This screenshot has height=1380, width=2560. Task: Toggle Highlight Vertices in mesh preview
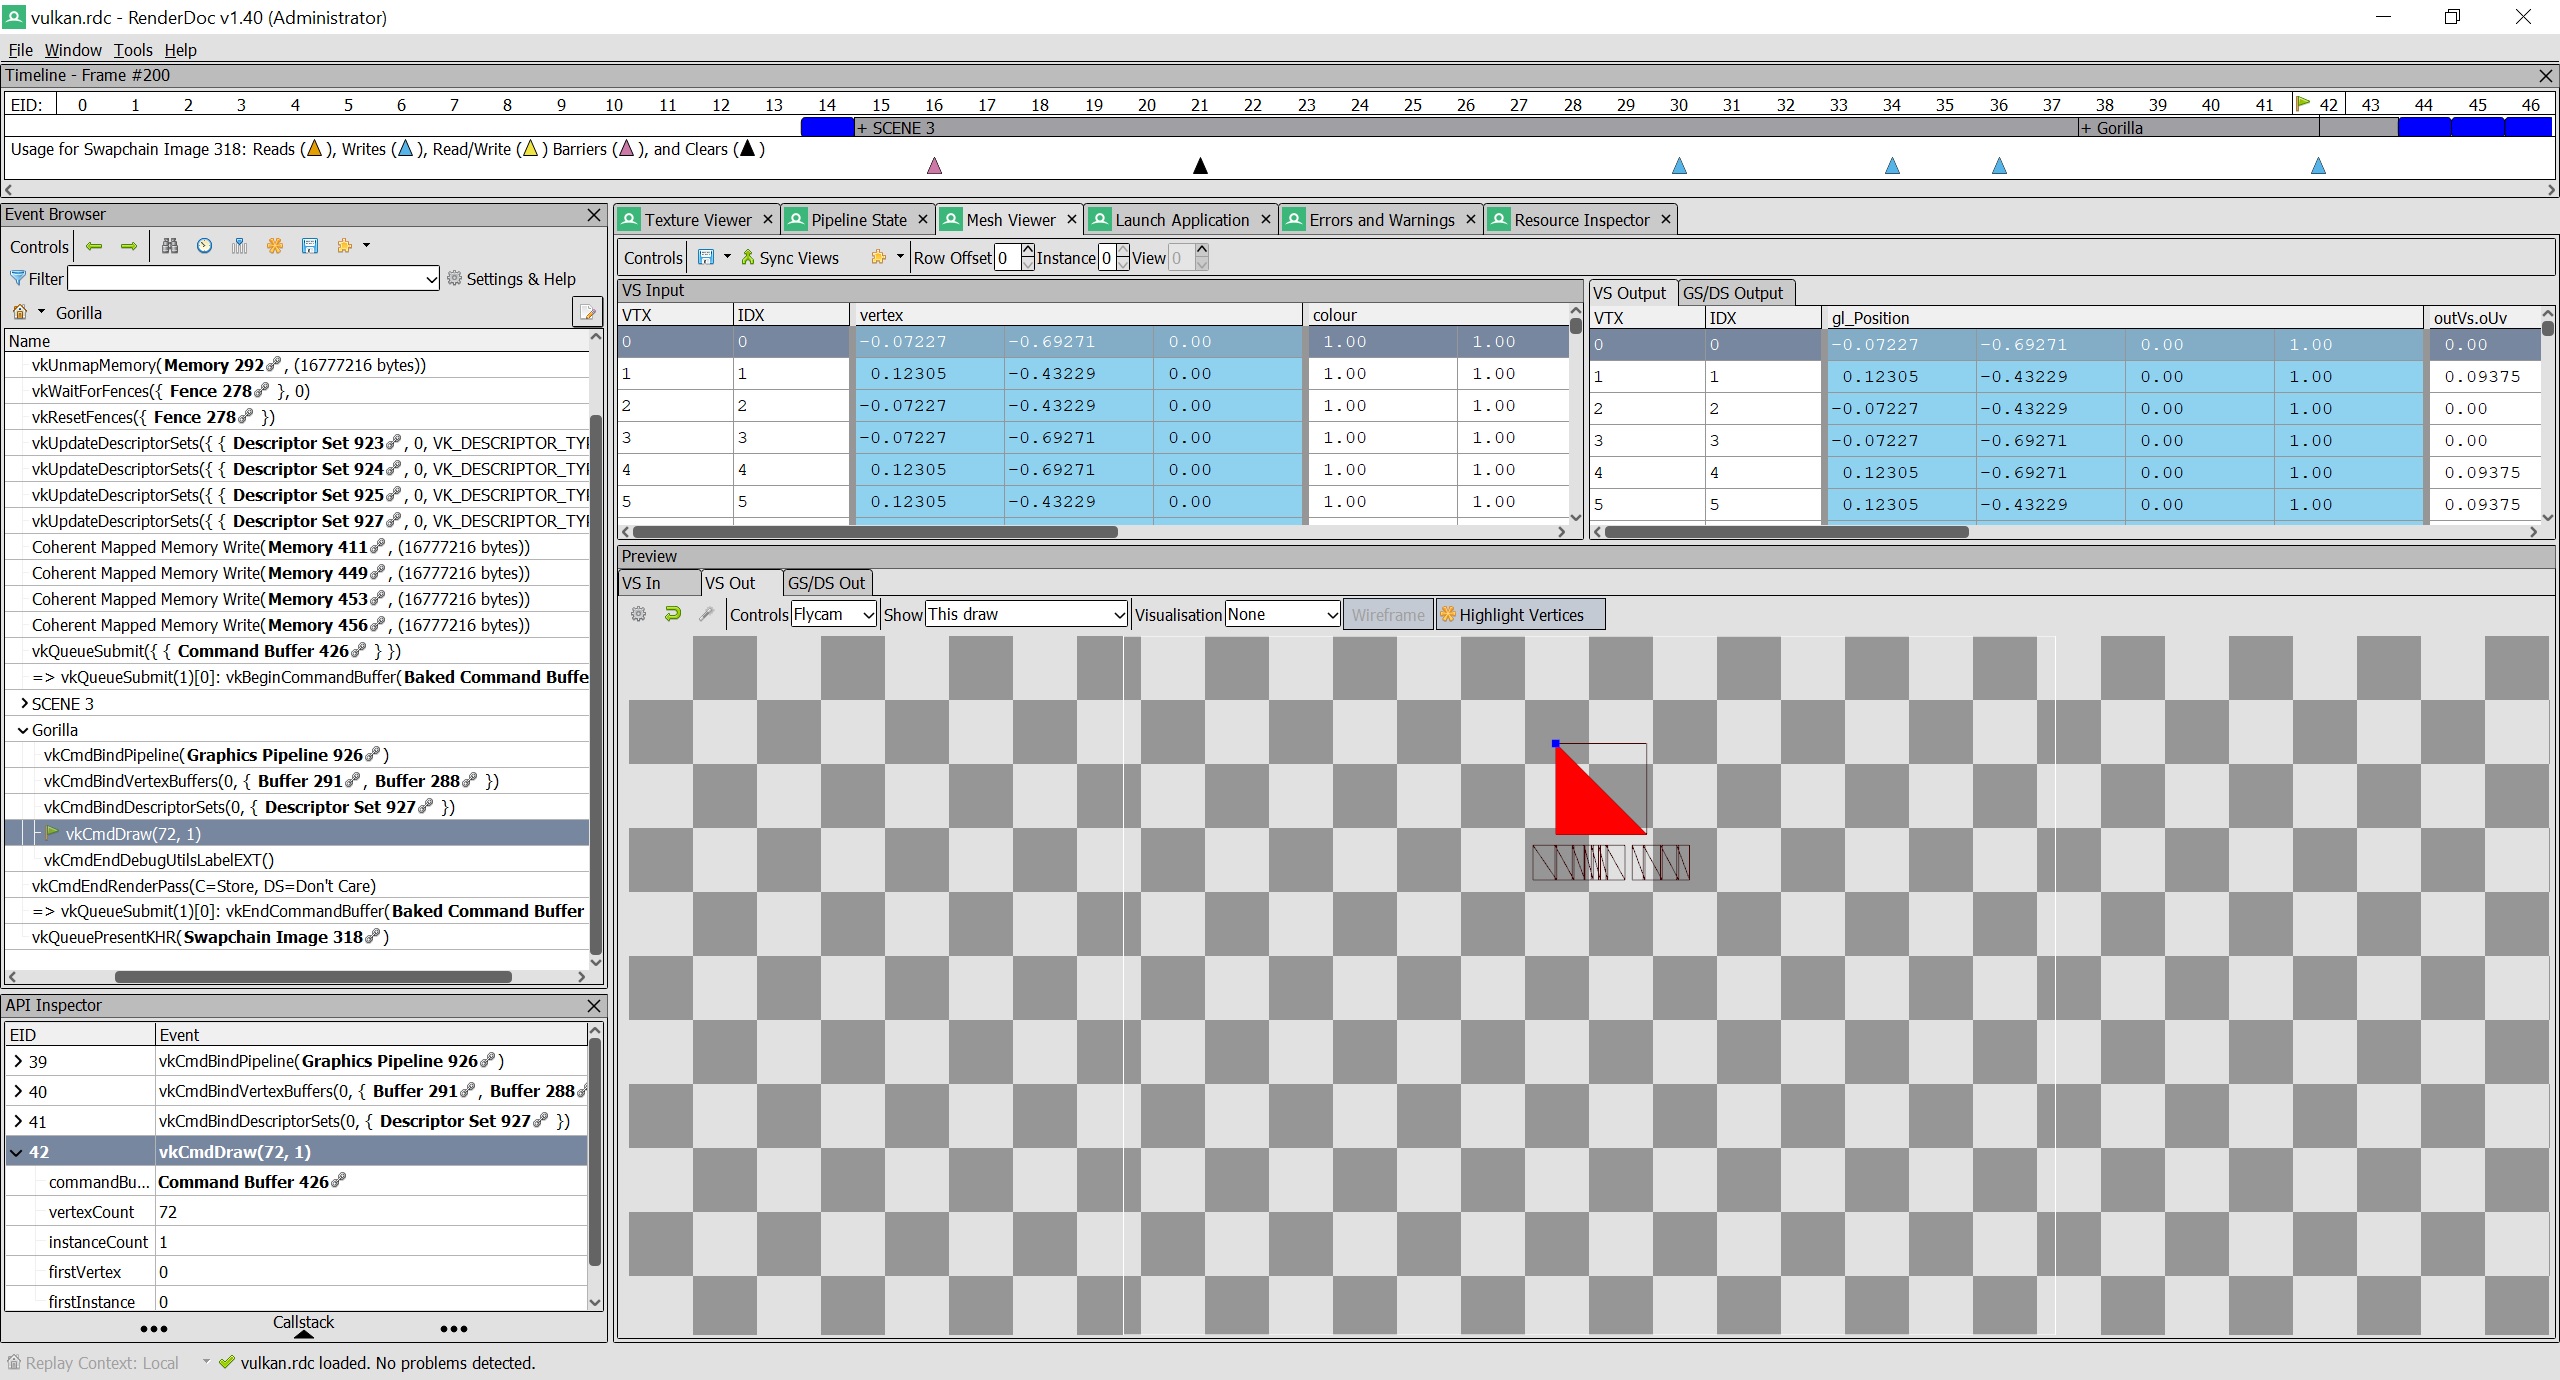click(x=1519, y=615)
